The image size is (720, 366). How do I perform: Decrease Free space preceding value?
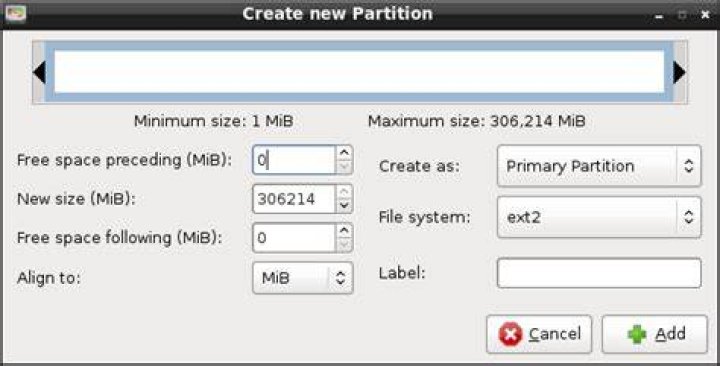coord(344,167)
